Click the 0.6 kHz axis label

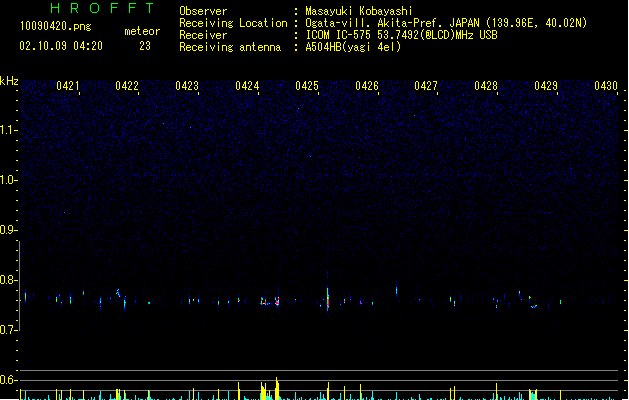[8, 380]
